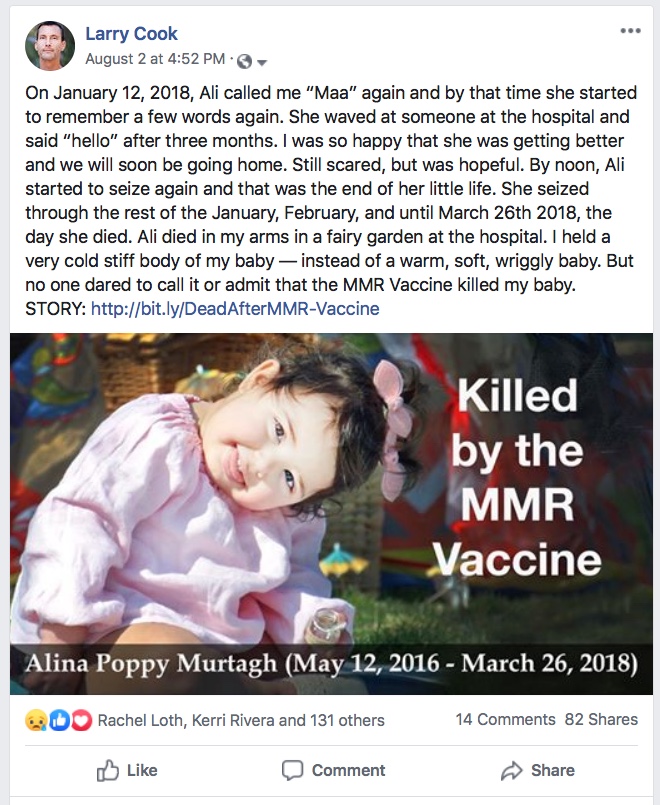This screenshot has height=805, width=660.
Task: Click the August 2 at 4:52 PM timestamp
Action: [159, 61]
